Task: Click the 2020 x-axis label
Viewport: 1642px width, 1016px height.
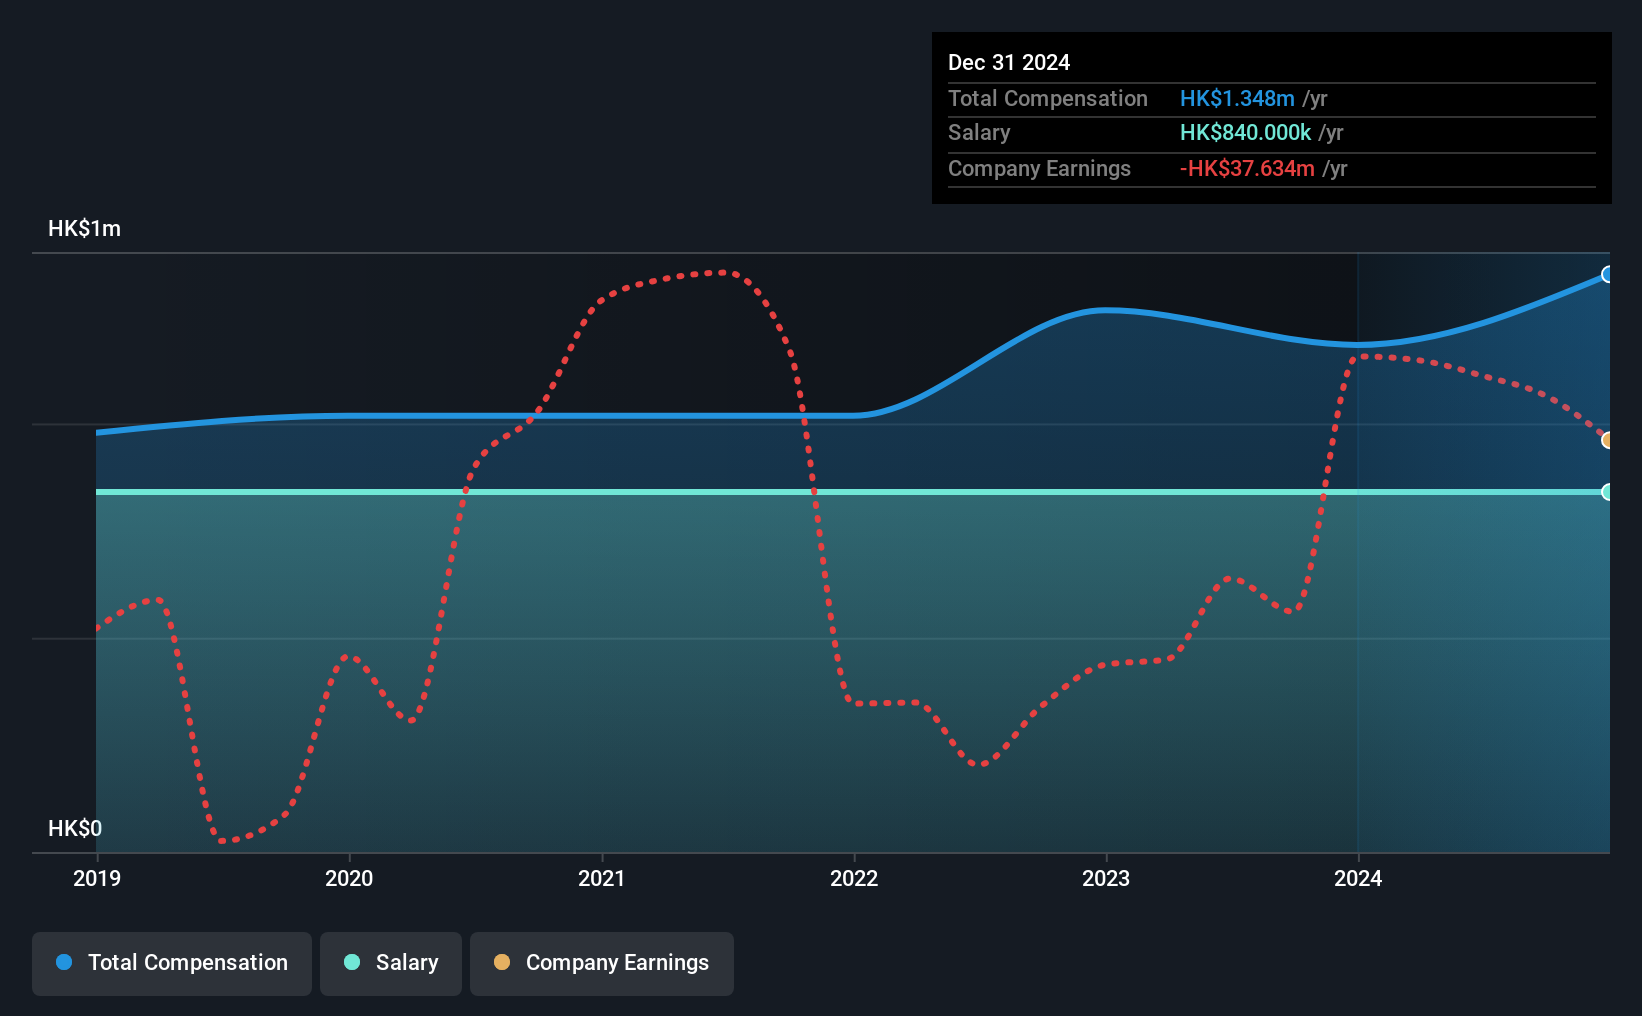Action: pyautogui.click(x=349, y=878)
